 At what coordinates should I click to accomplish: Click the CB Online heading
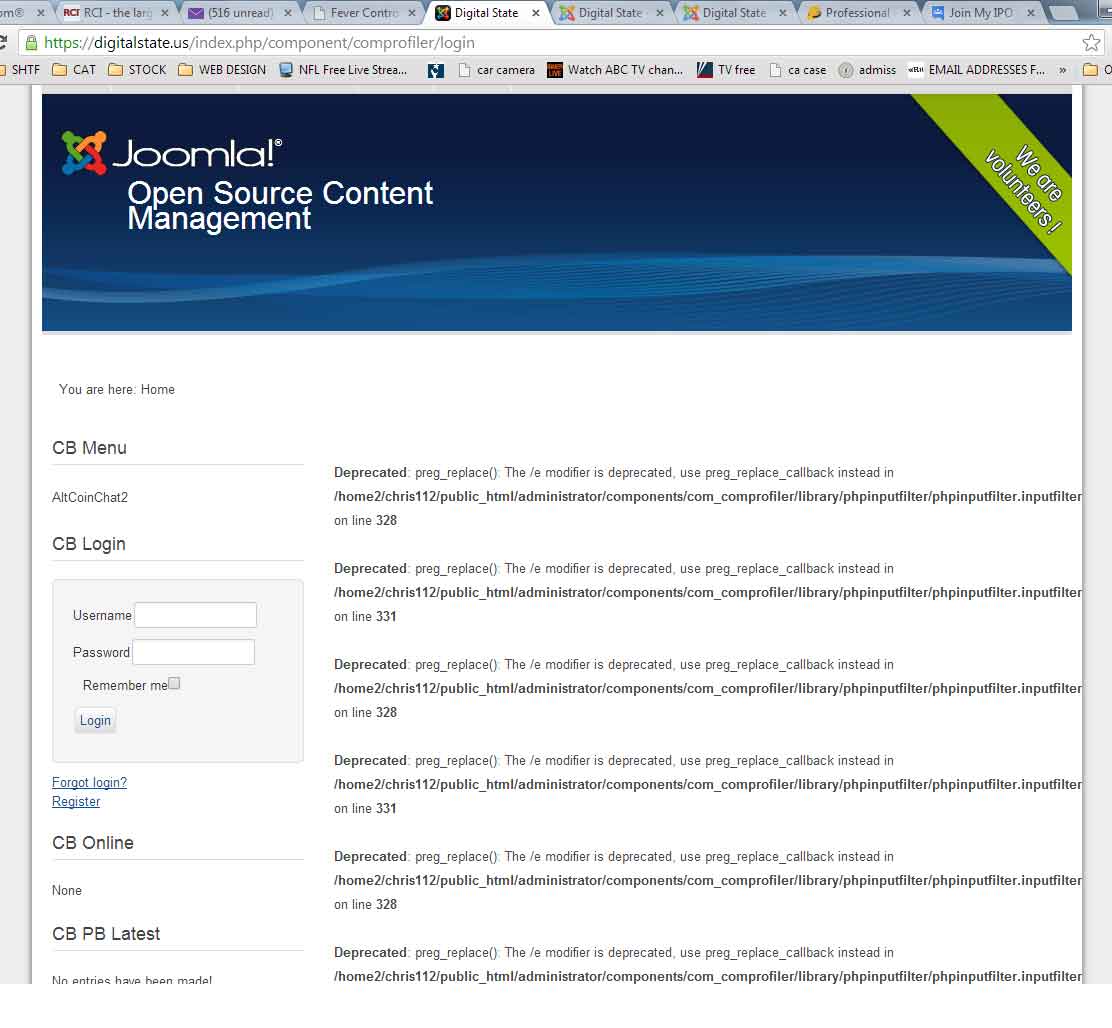[x=93, y=842]
